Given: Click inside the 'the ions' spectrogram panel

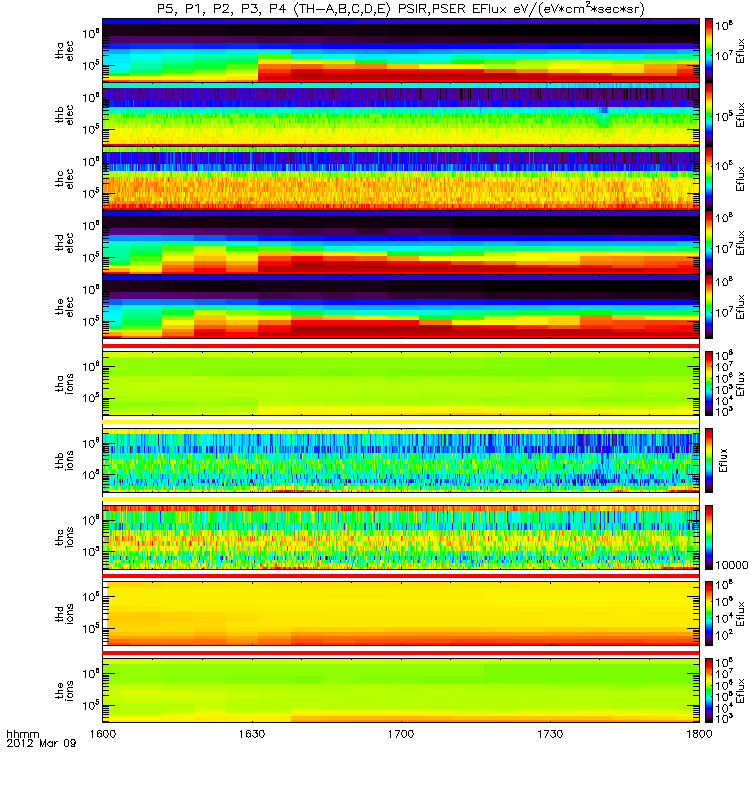Looking at the screenshot, I should pyautogui.click(x=401, y=690).
